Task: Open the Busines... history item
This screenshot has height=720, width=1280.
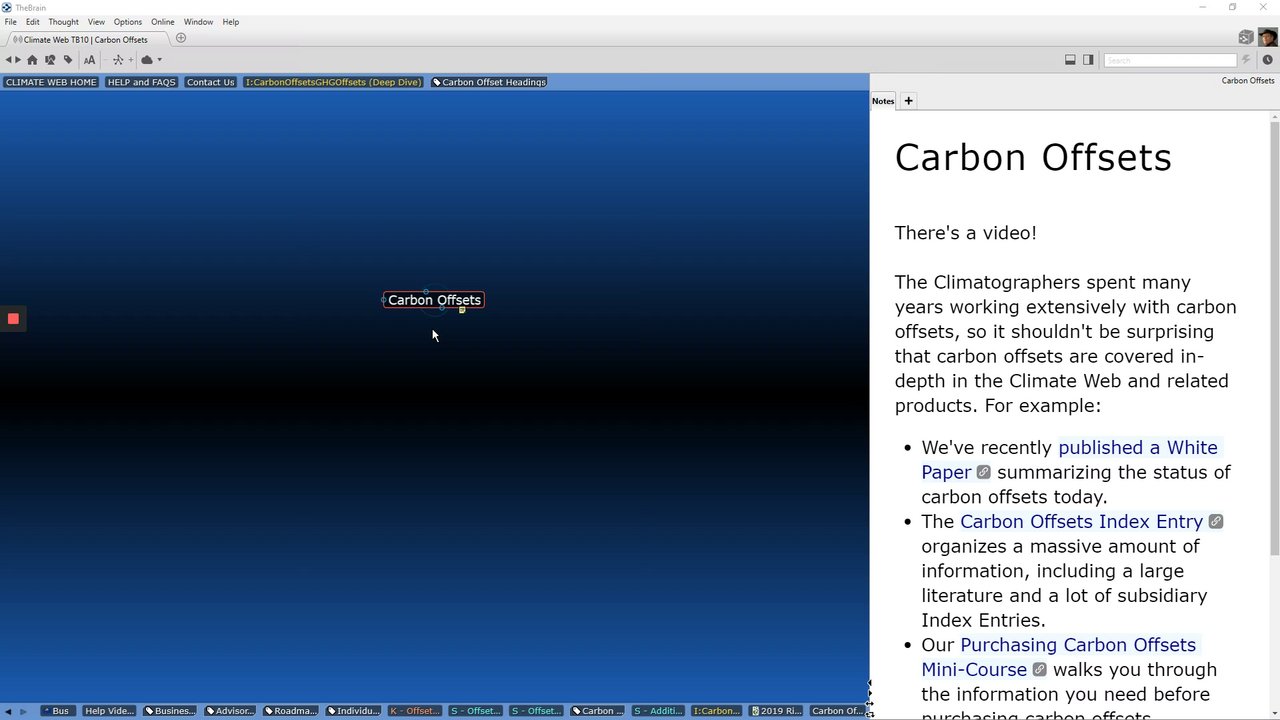Action: tap(169, 711)
